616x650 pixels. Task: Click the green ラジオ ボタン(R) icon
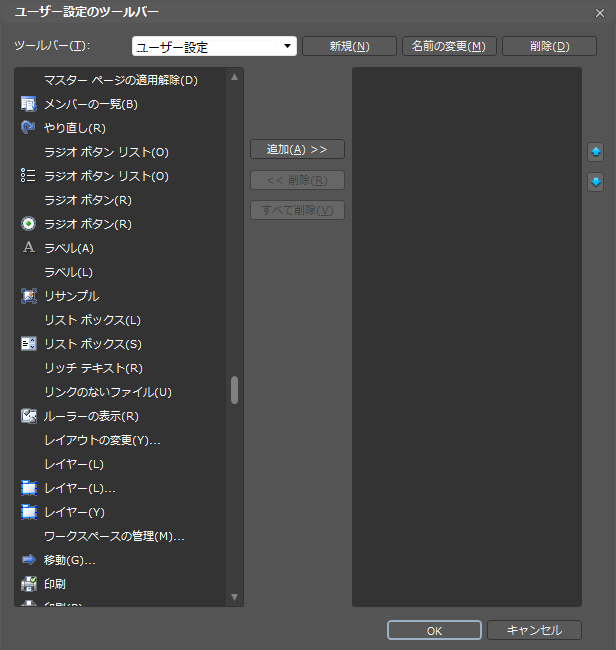click(29, 224)
